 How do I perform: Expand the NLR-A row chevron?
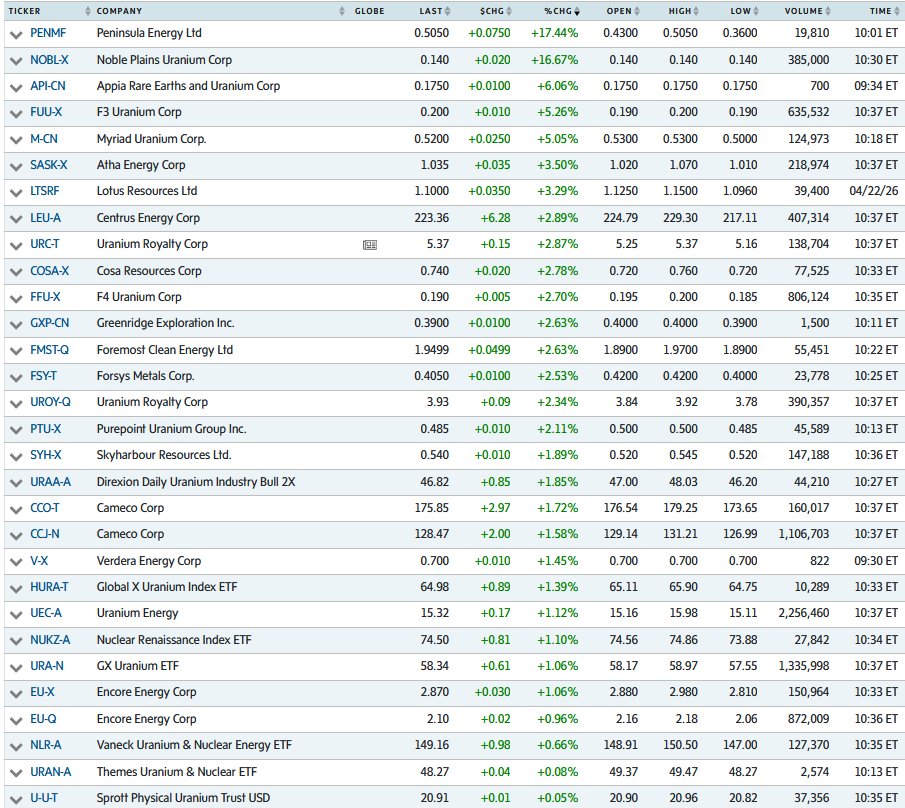16,747
